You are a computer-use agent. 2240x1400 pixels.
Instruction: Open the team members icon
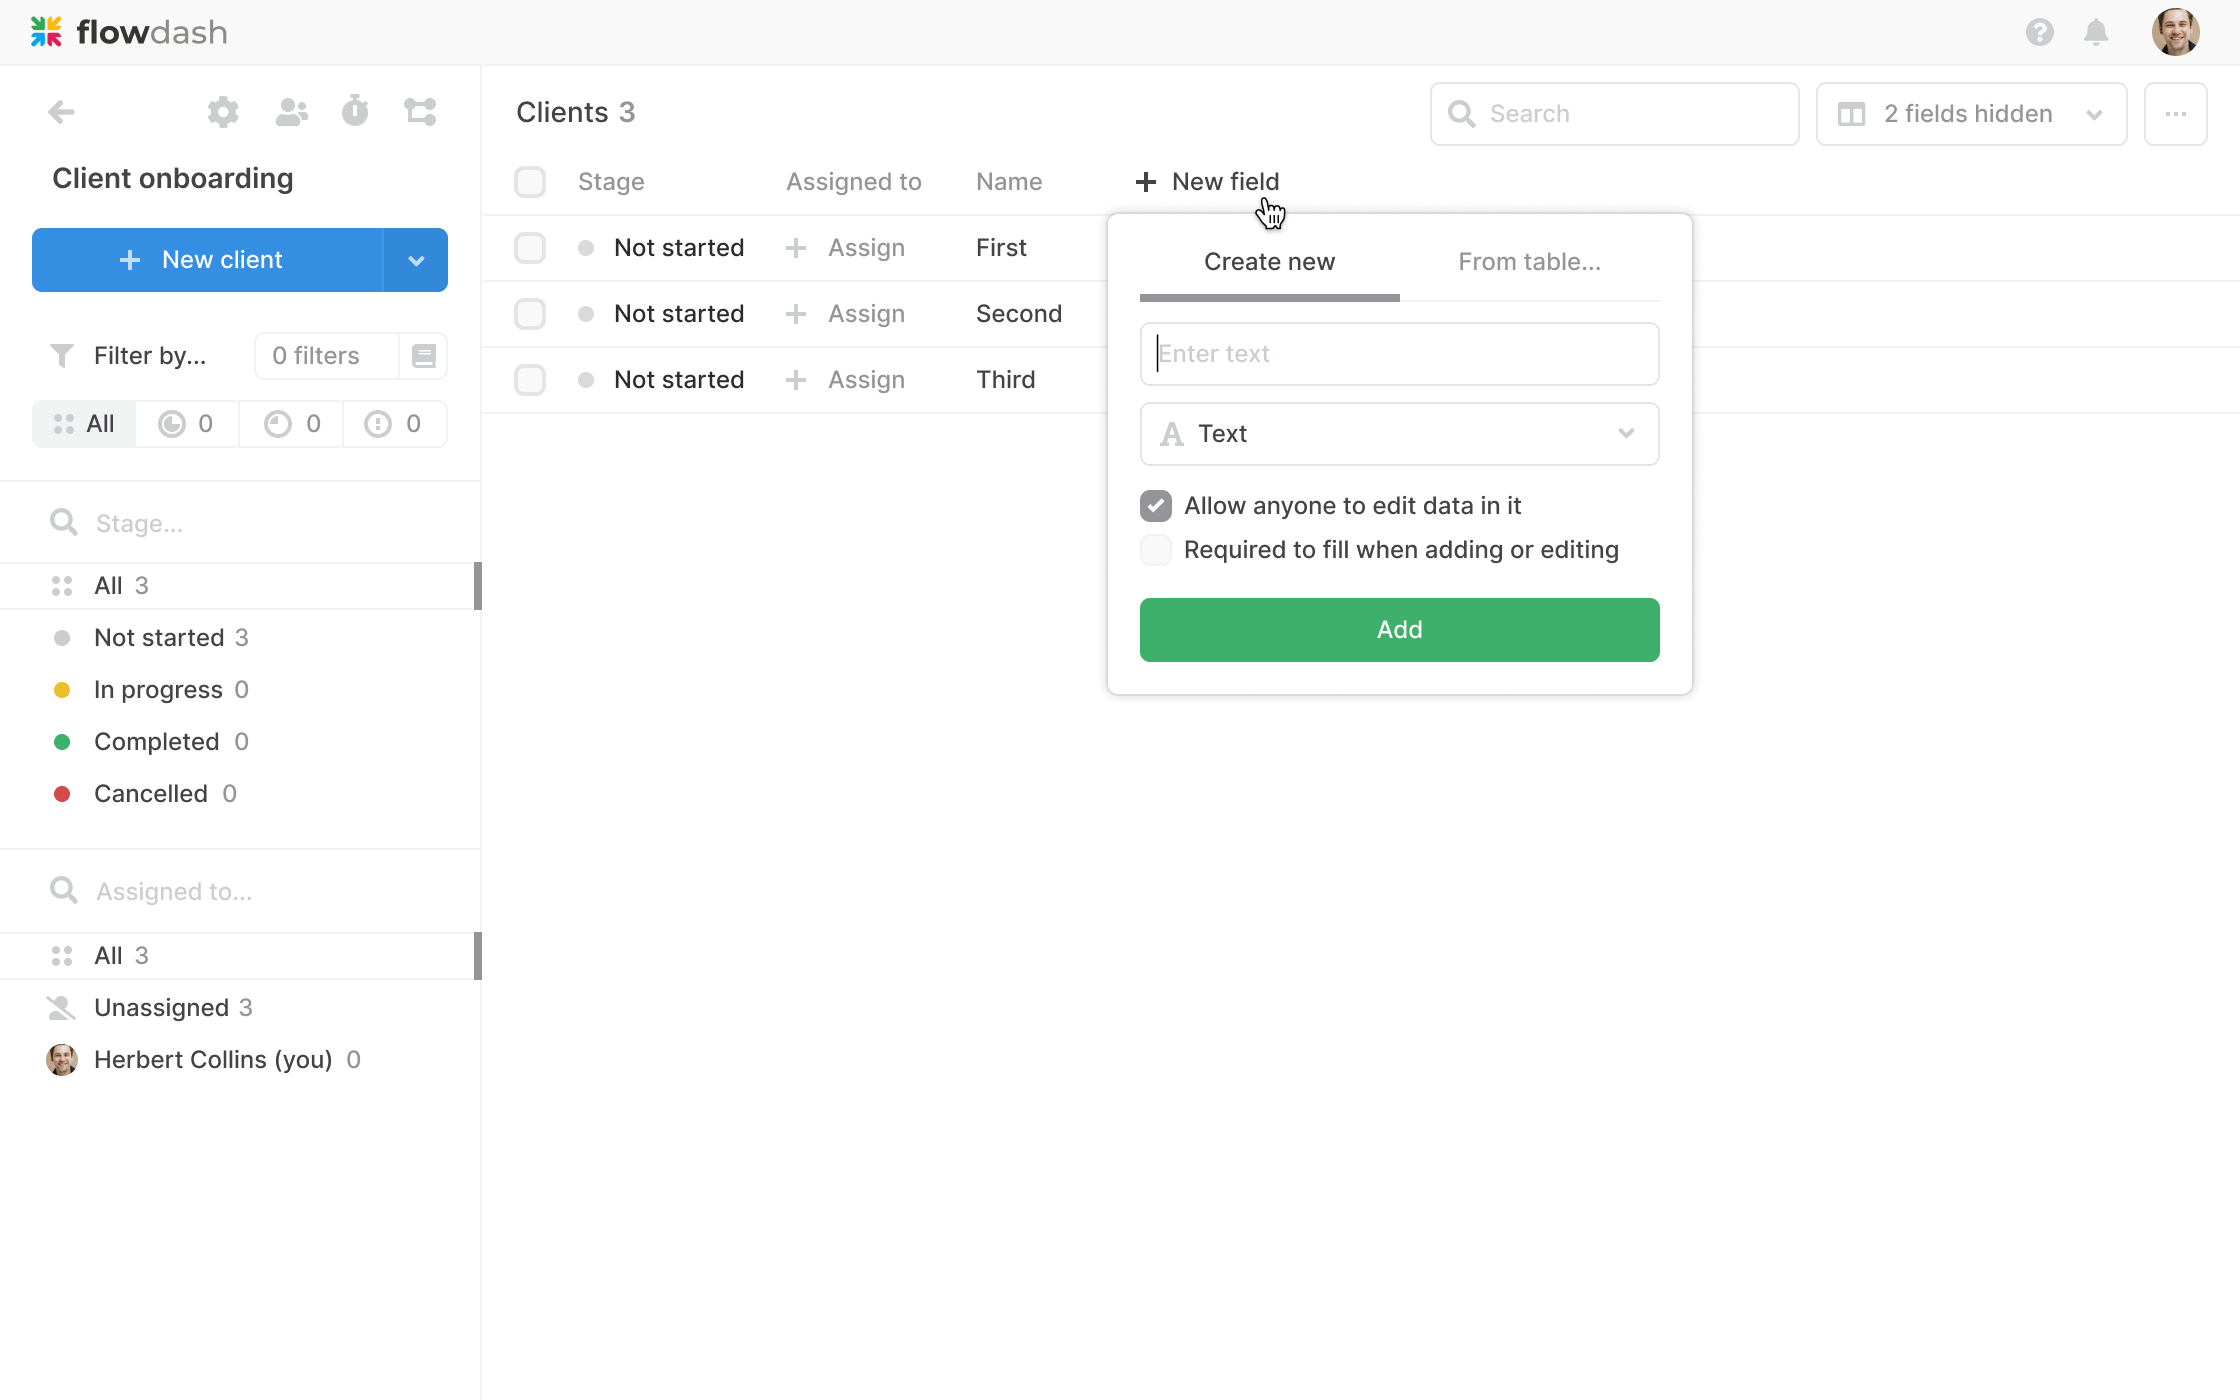291,112
